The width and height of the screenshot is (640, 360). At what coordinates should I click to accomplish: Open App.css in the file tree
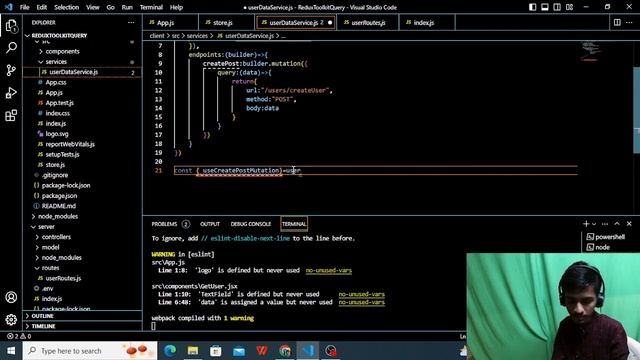(56, 82)
